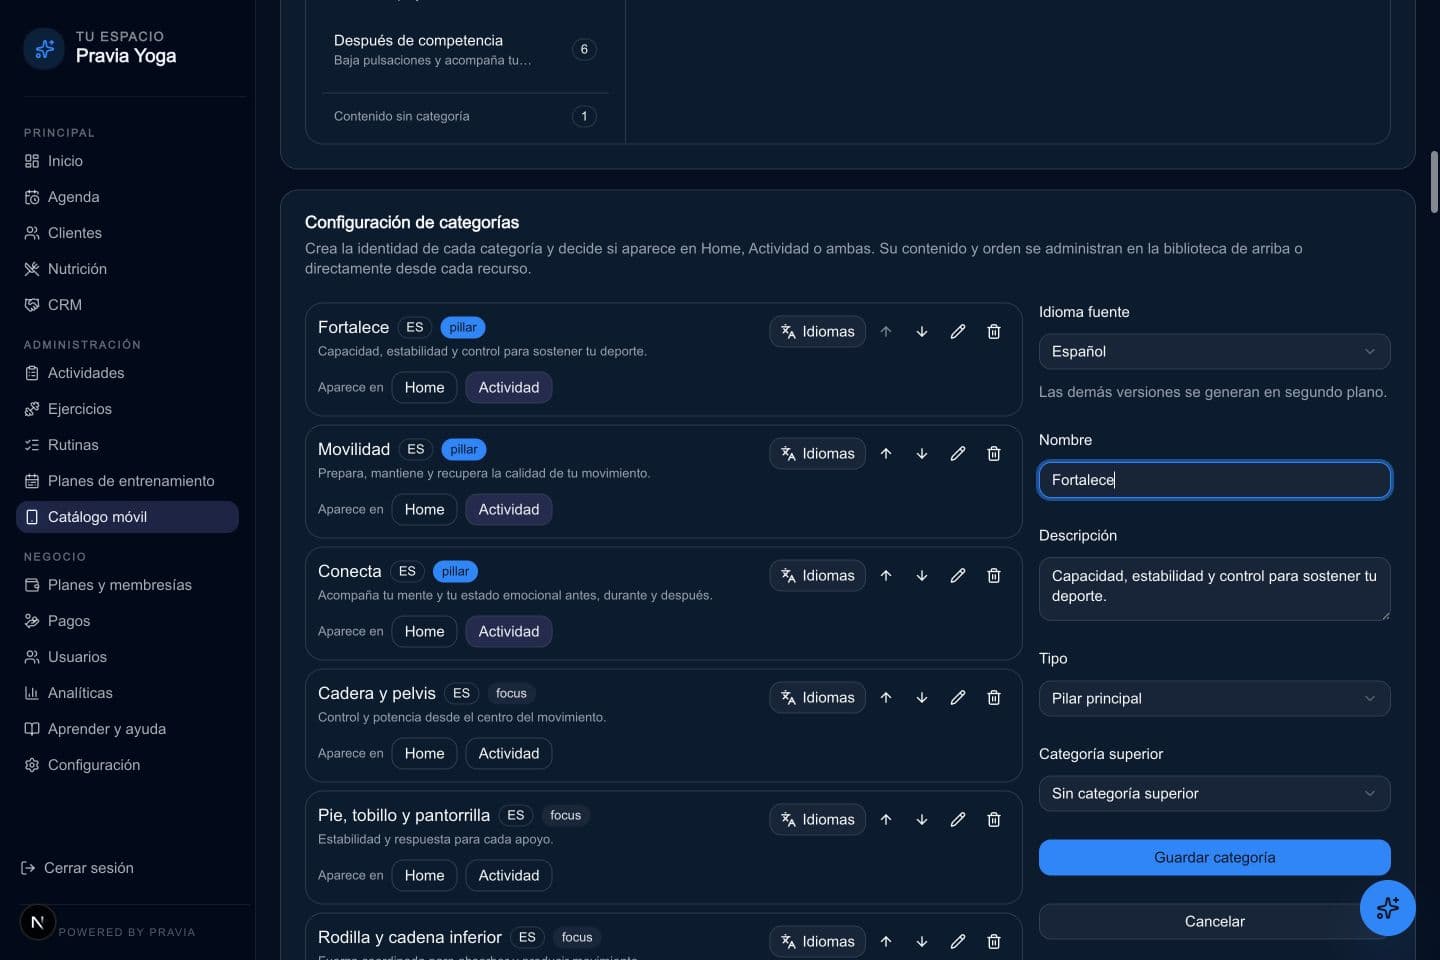Toggle Home for Movilidad category
The height and width of the screenshot is (960, 1440).
(x=424, y=509)
